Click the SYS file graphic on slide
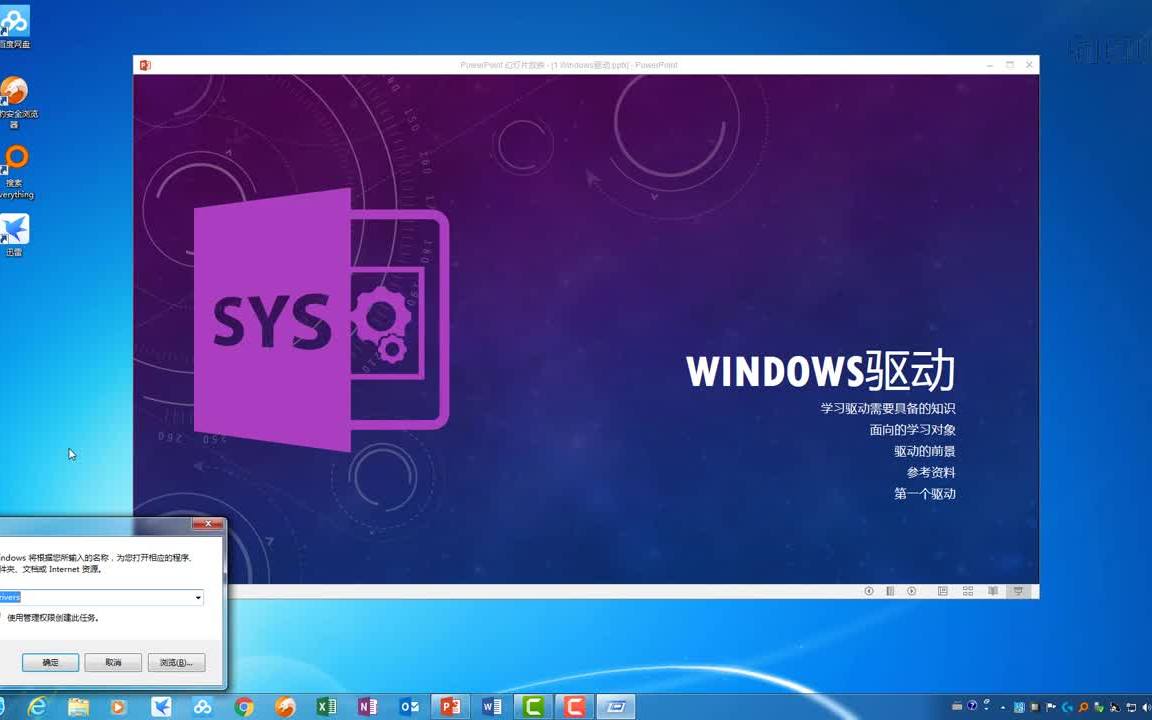 tap(321, 320)
